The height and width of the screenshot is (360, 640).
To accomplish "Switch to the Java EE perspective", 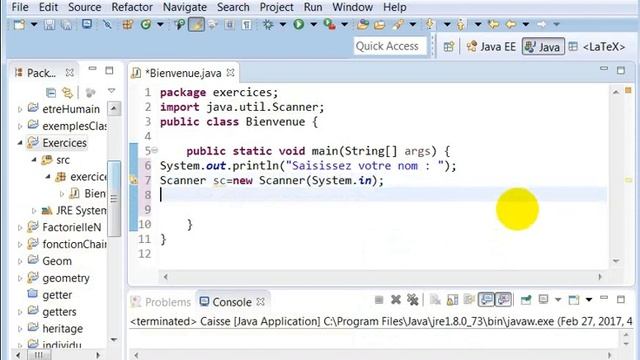I will pyautogui.click(x=491, y=47).
